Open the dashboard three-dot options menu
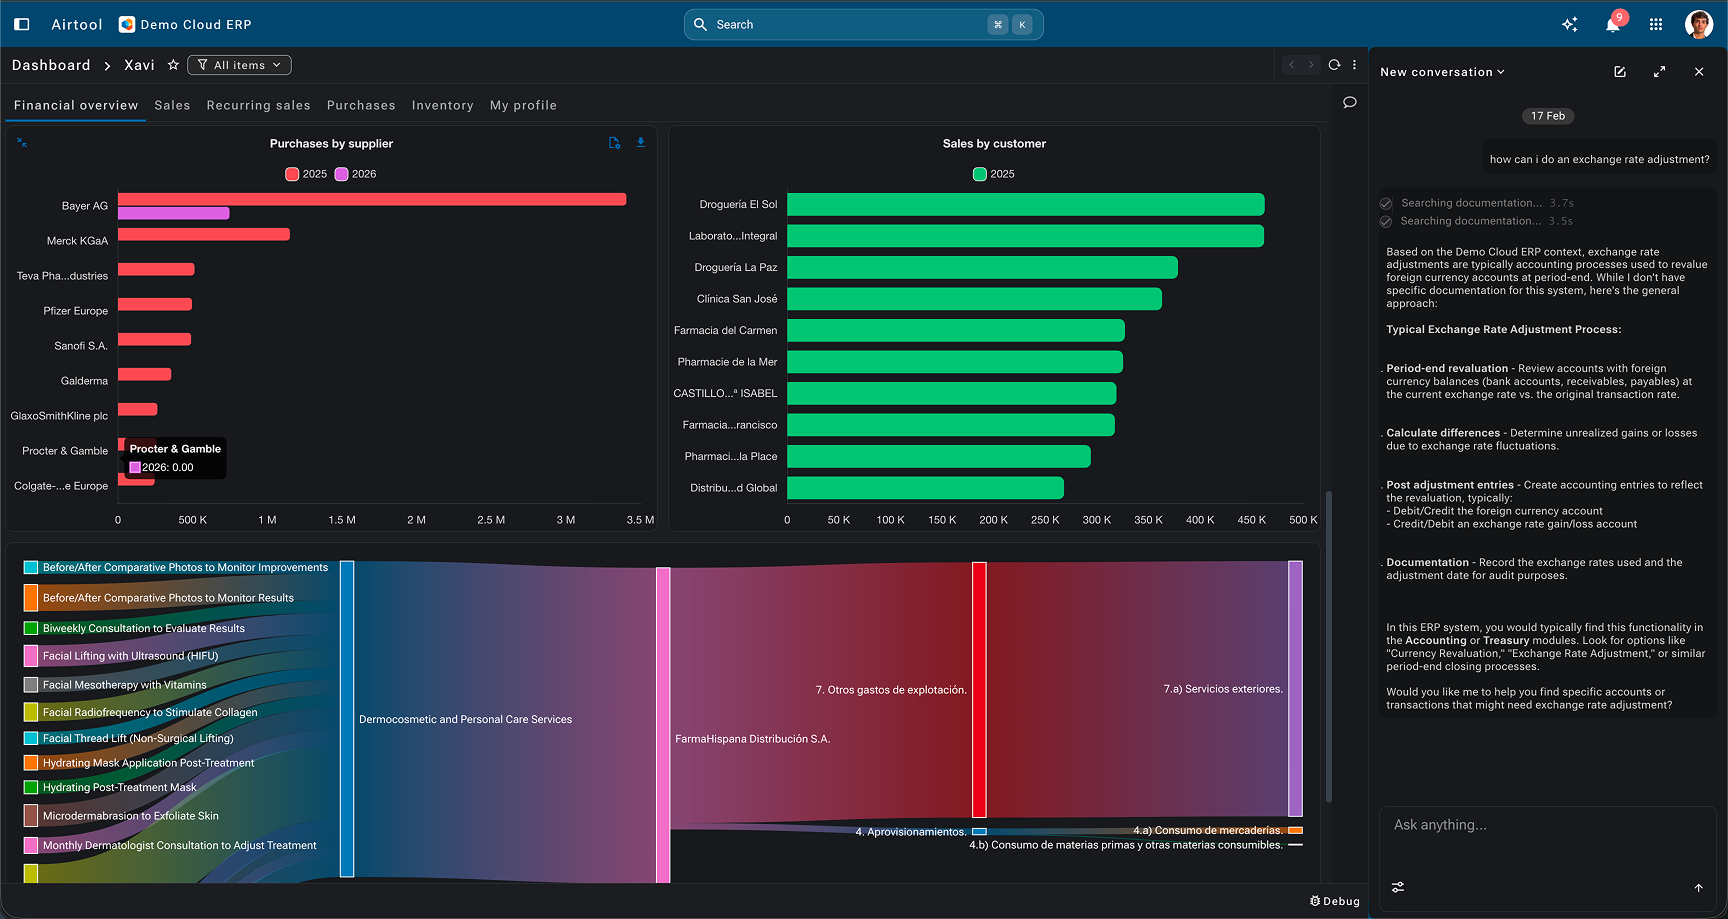This screenshot has width=1728, height=919. click(x=1355, y=65)
